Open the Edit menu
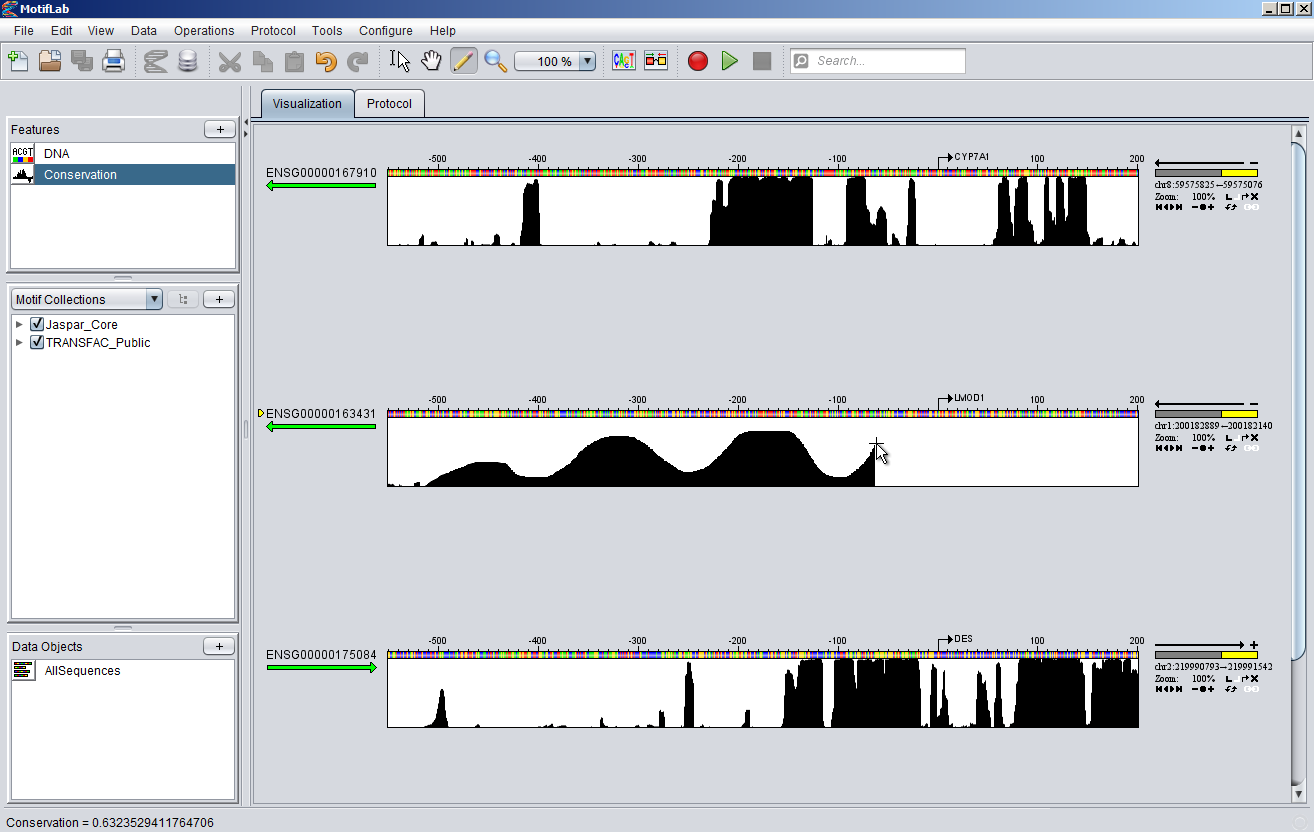Viewport: 1314px width, 832px height. 61,31
